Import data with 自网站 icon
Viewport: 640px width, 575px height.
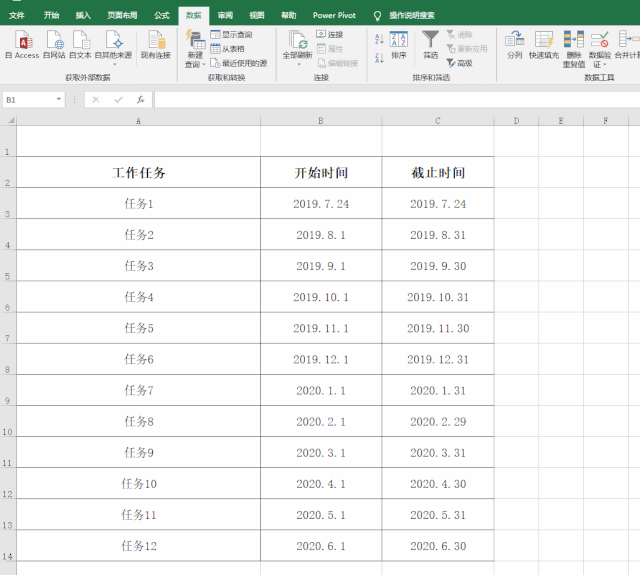point(54,44)
